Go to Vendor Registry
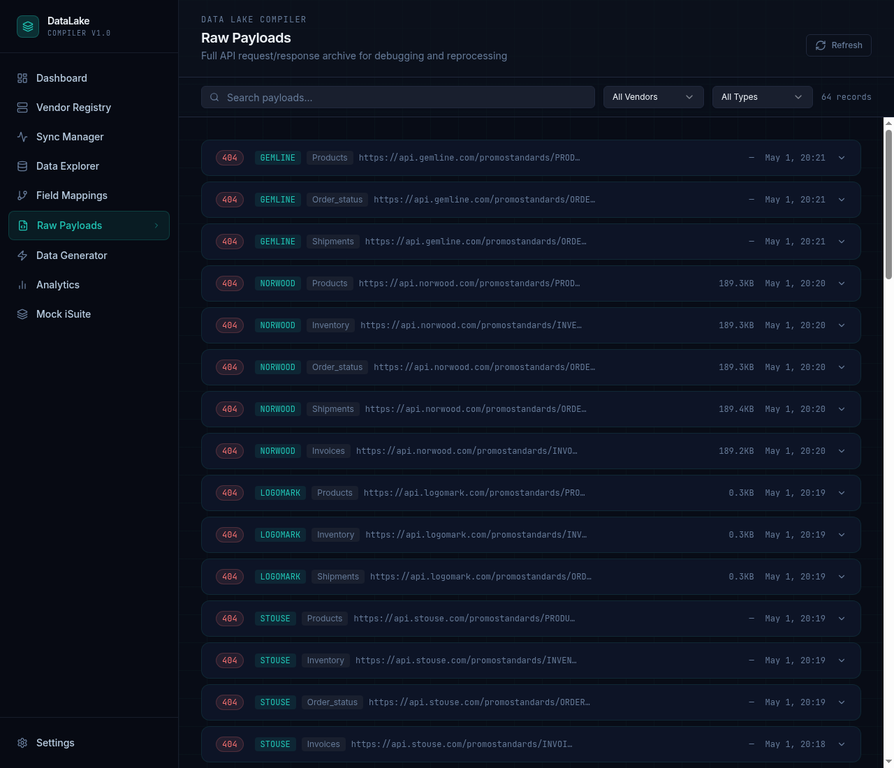The width and height of the screenshot is (894, 768). (89, 107)
